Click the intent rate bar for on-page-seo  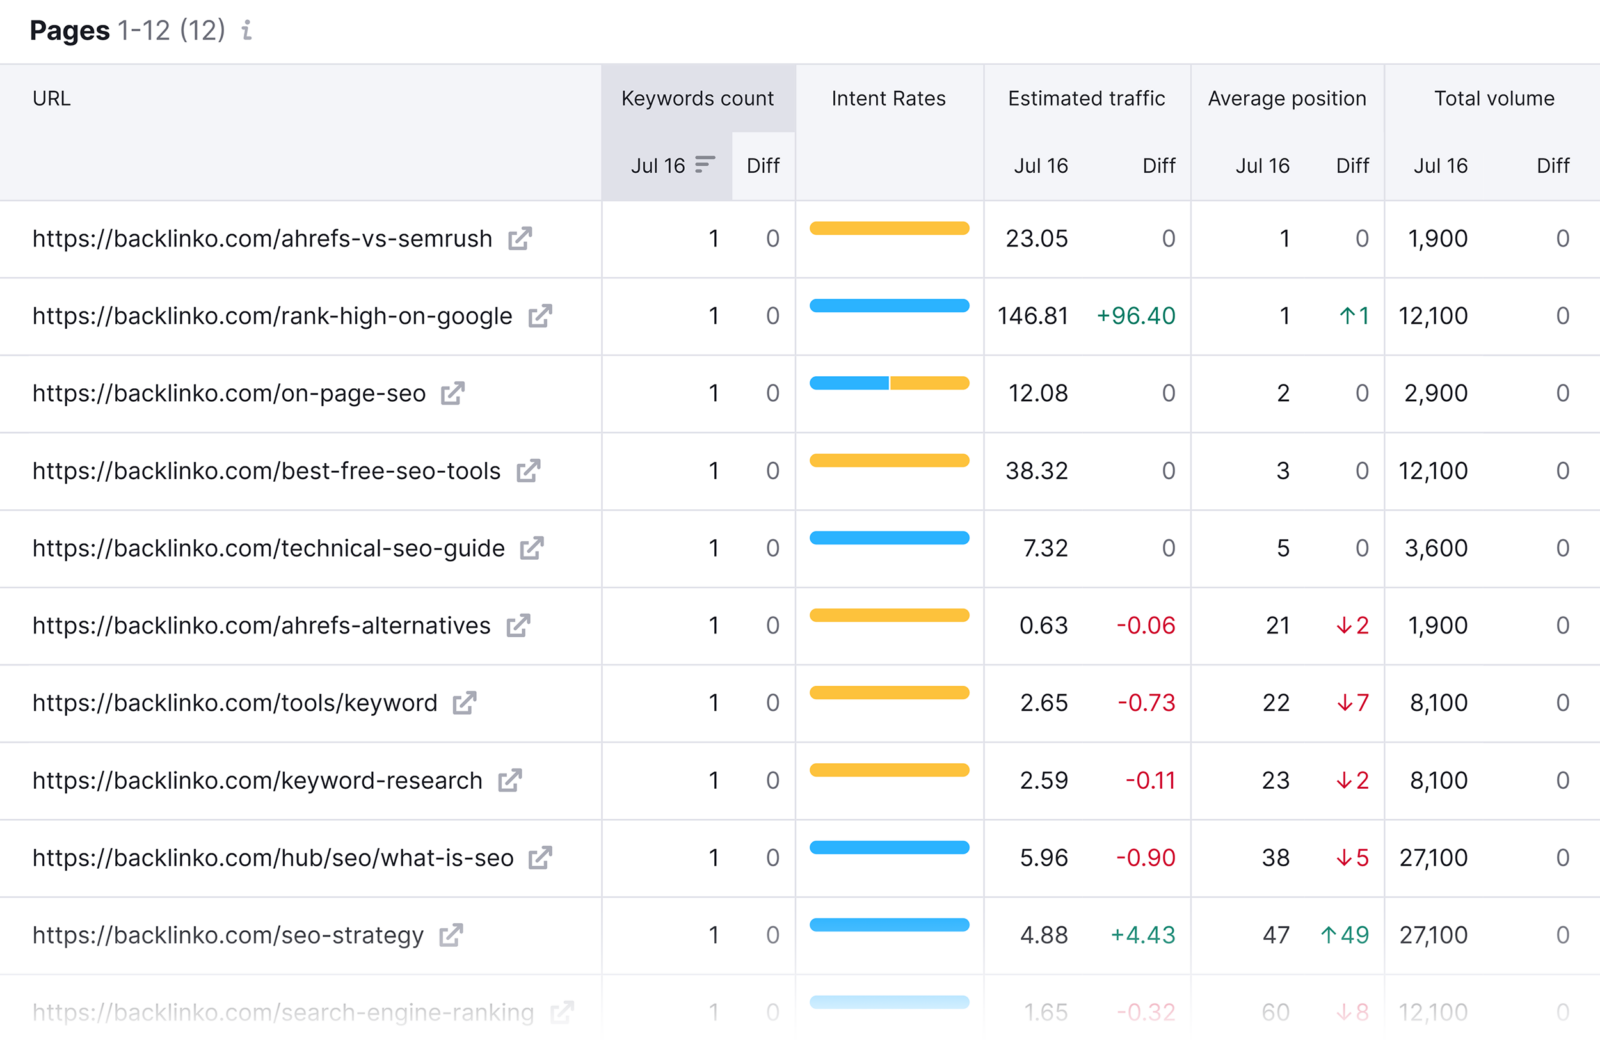(x=889, y=382)
